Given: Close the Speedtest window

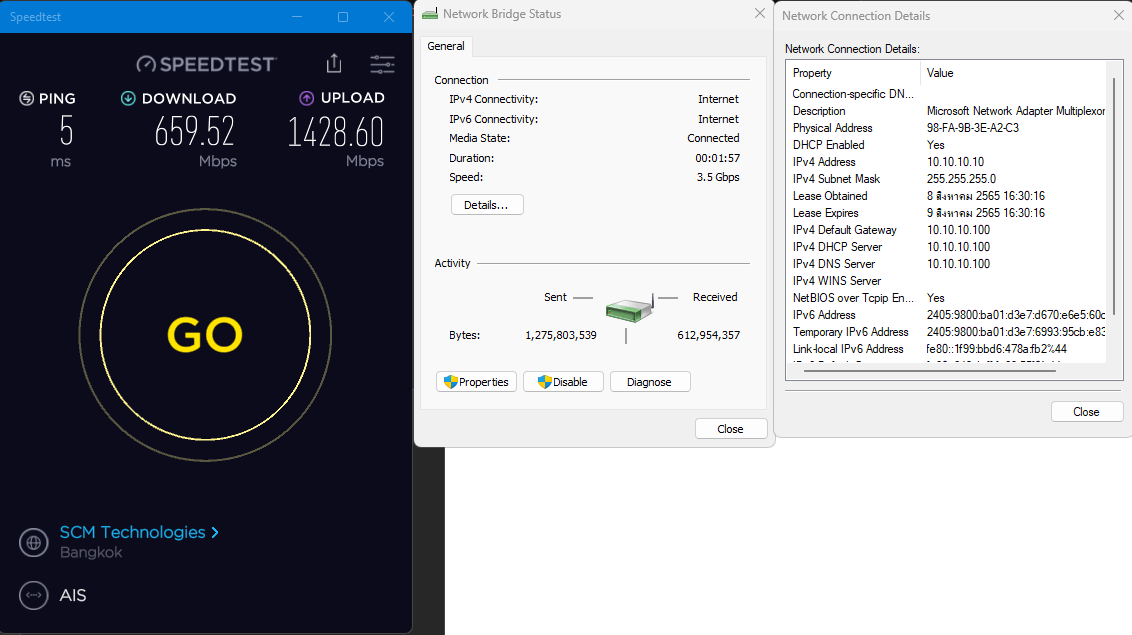Looking at the screenshot, I should (389, 17).
